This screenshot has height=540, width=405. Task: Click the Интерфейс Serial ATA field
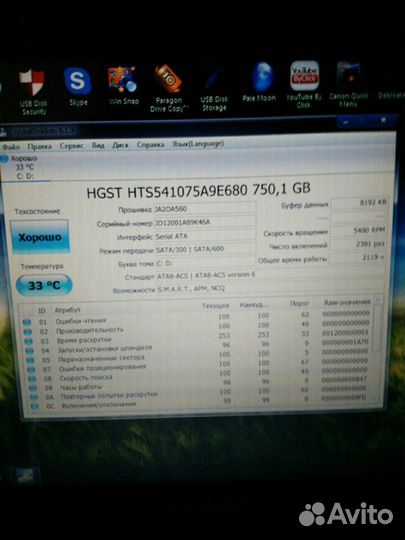[x=205, y=236]
